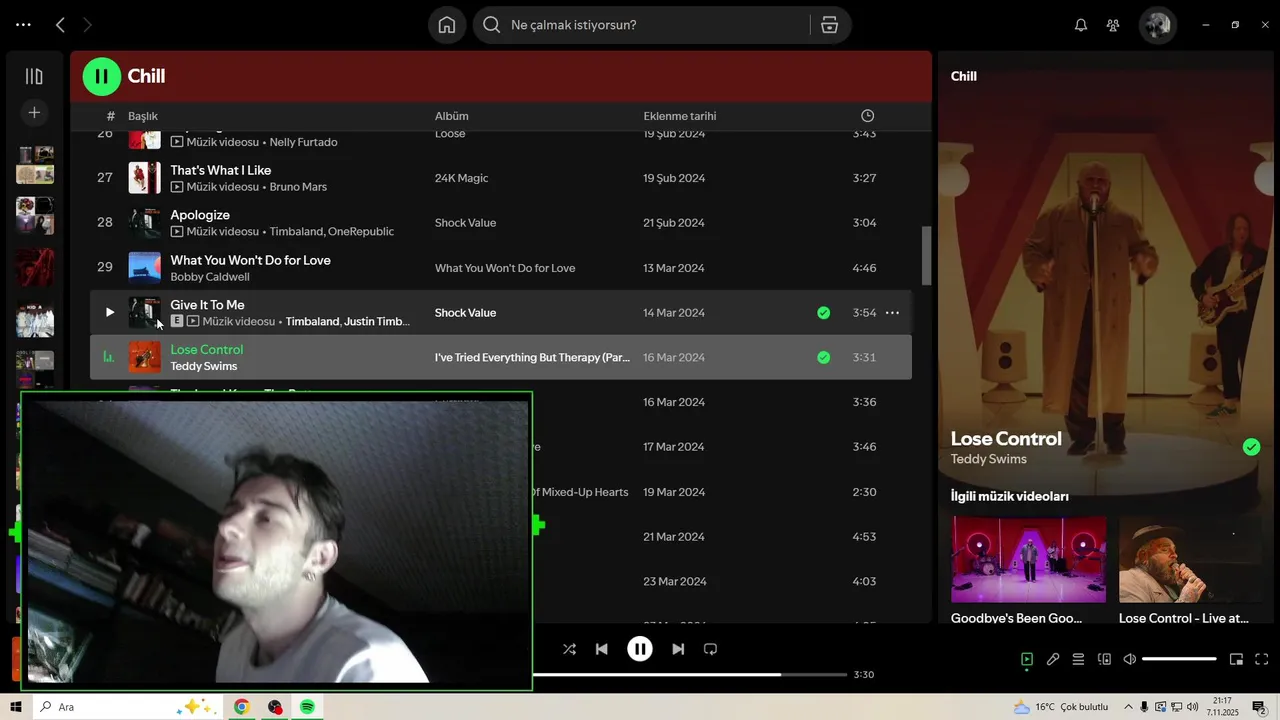Select the Apologize track title

tap(200, 215)
